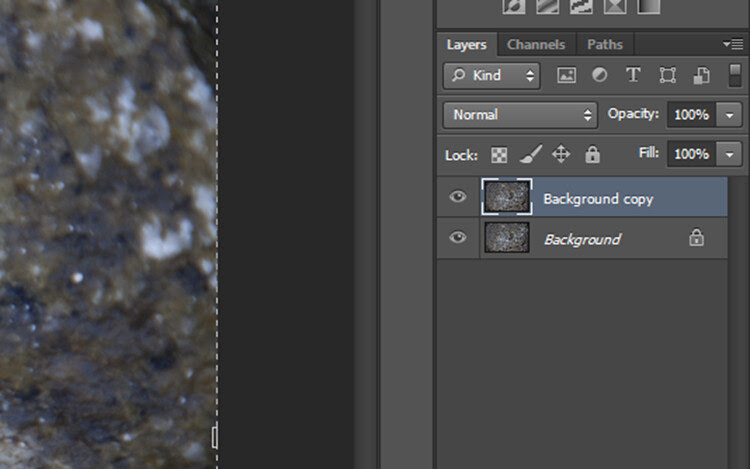
Task: Click padlock on the Background layer
Action: pos(696,237)
